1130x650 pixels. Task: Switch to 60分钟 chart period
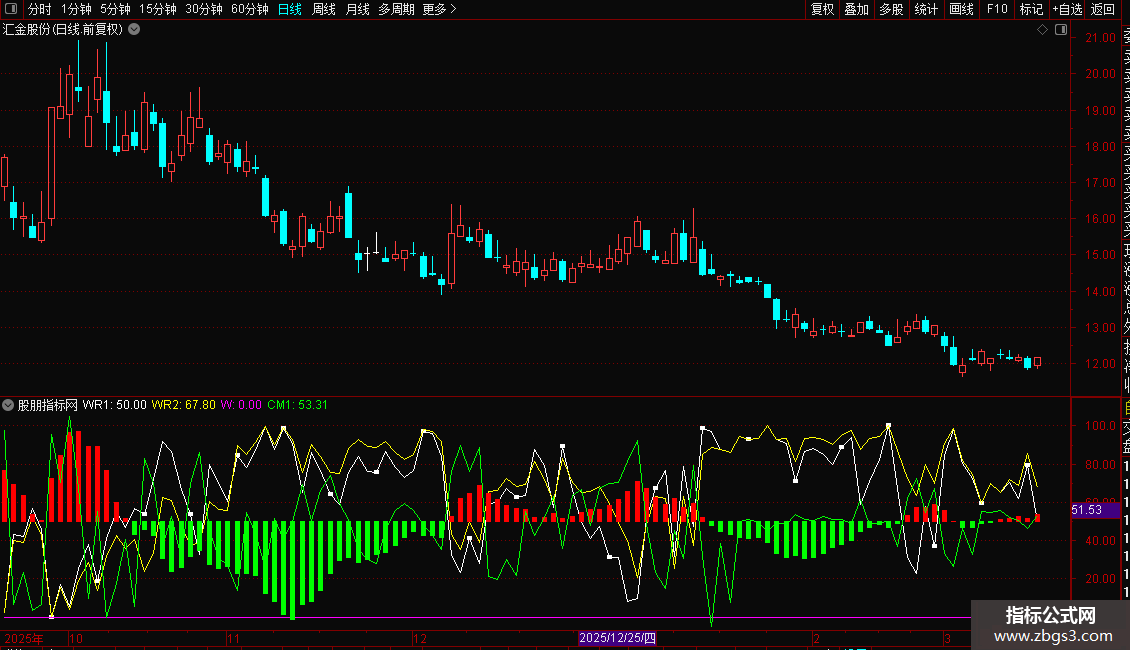click(250, 9)
